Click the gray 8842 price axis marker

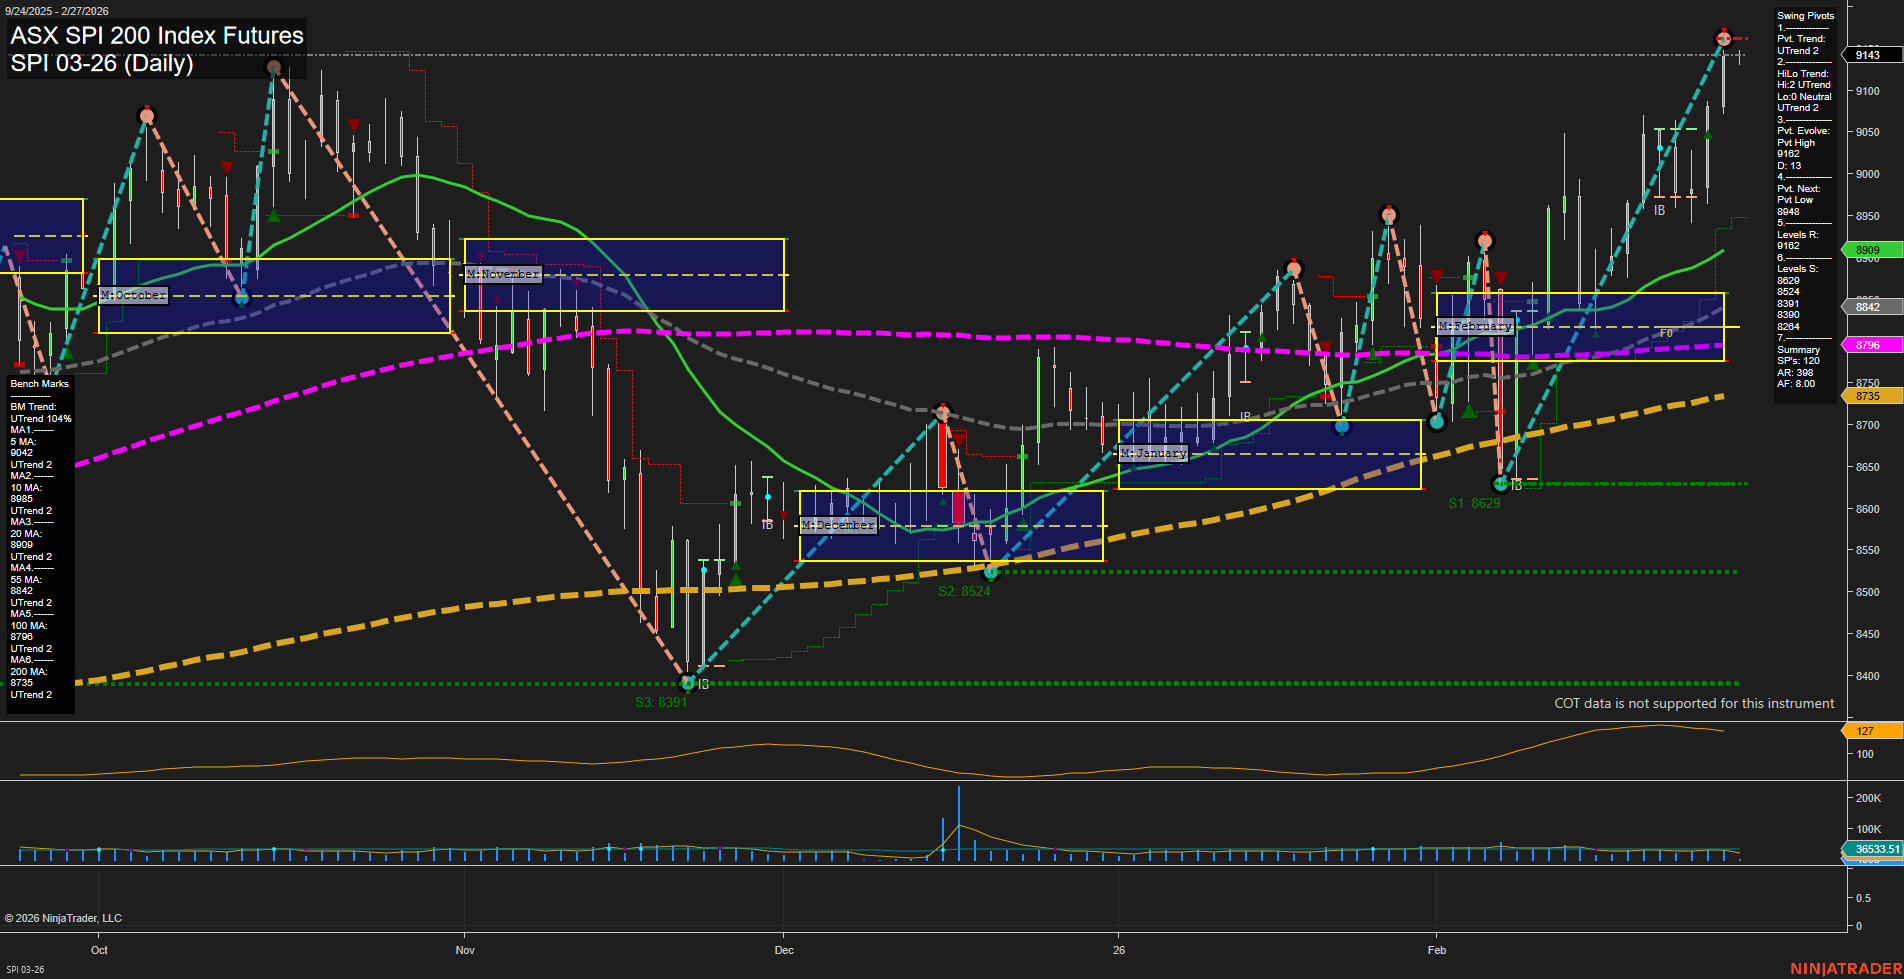[1869, 306]
